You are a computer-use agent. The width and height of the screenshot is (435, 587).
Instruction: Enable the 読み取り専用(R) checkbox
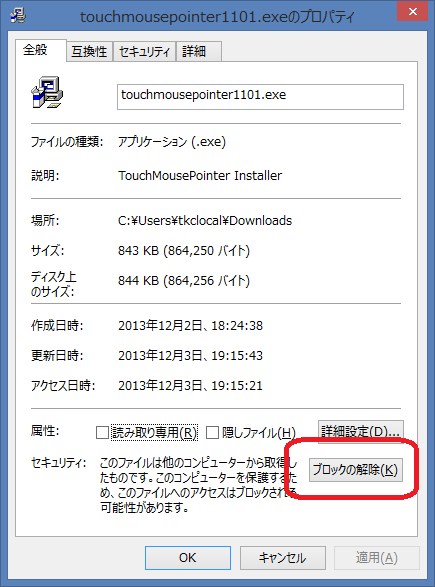point(102,432)
